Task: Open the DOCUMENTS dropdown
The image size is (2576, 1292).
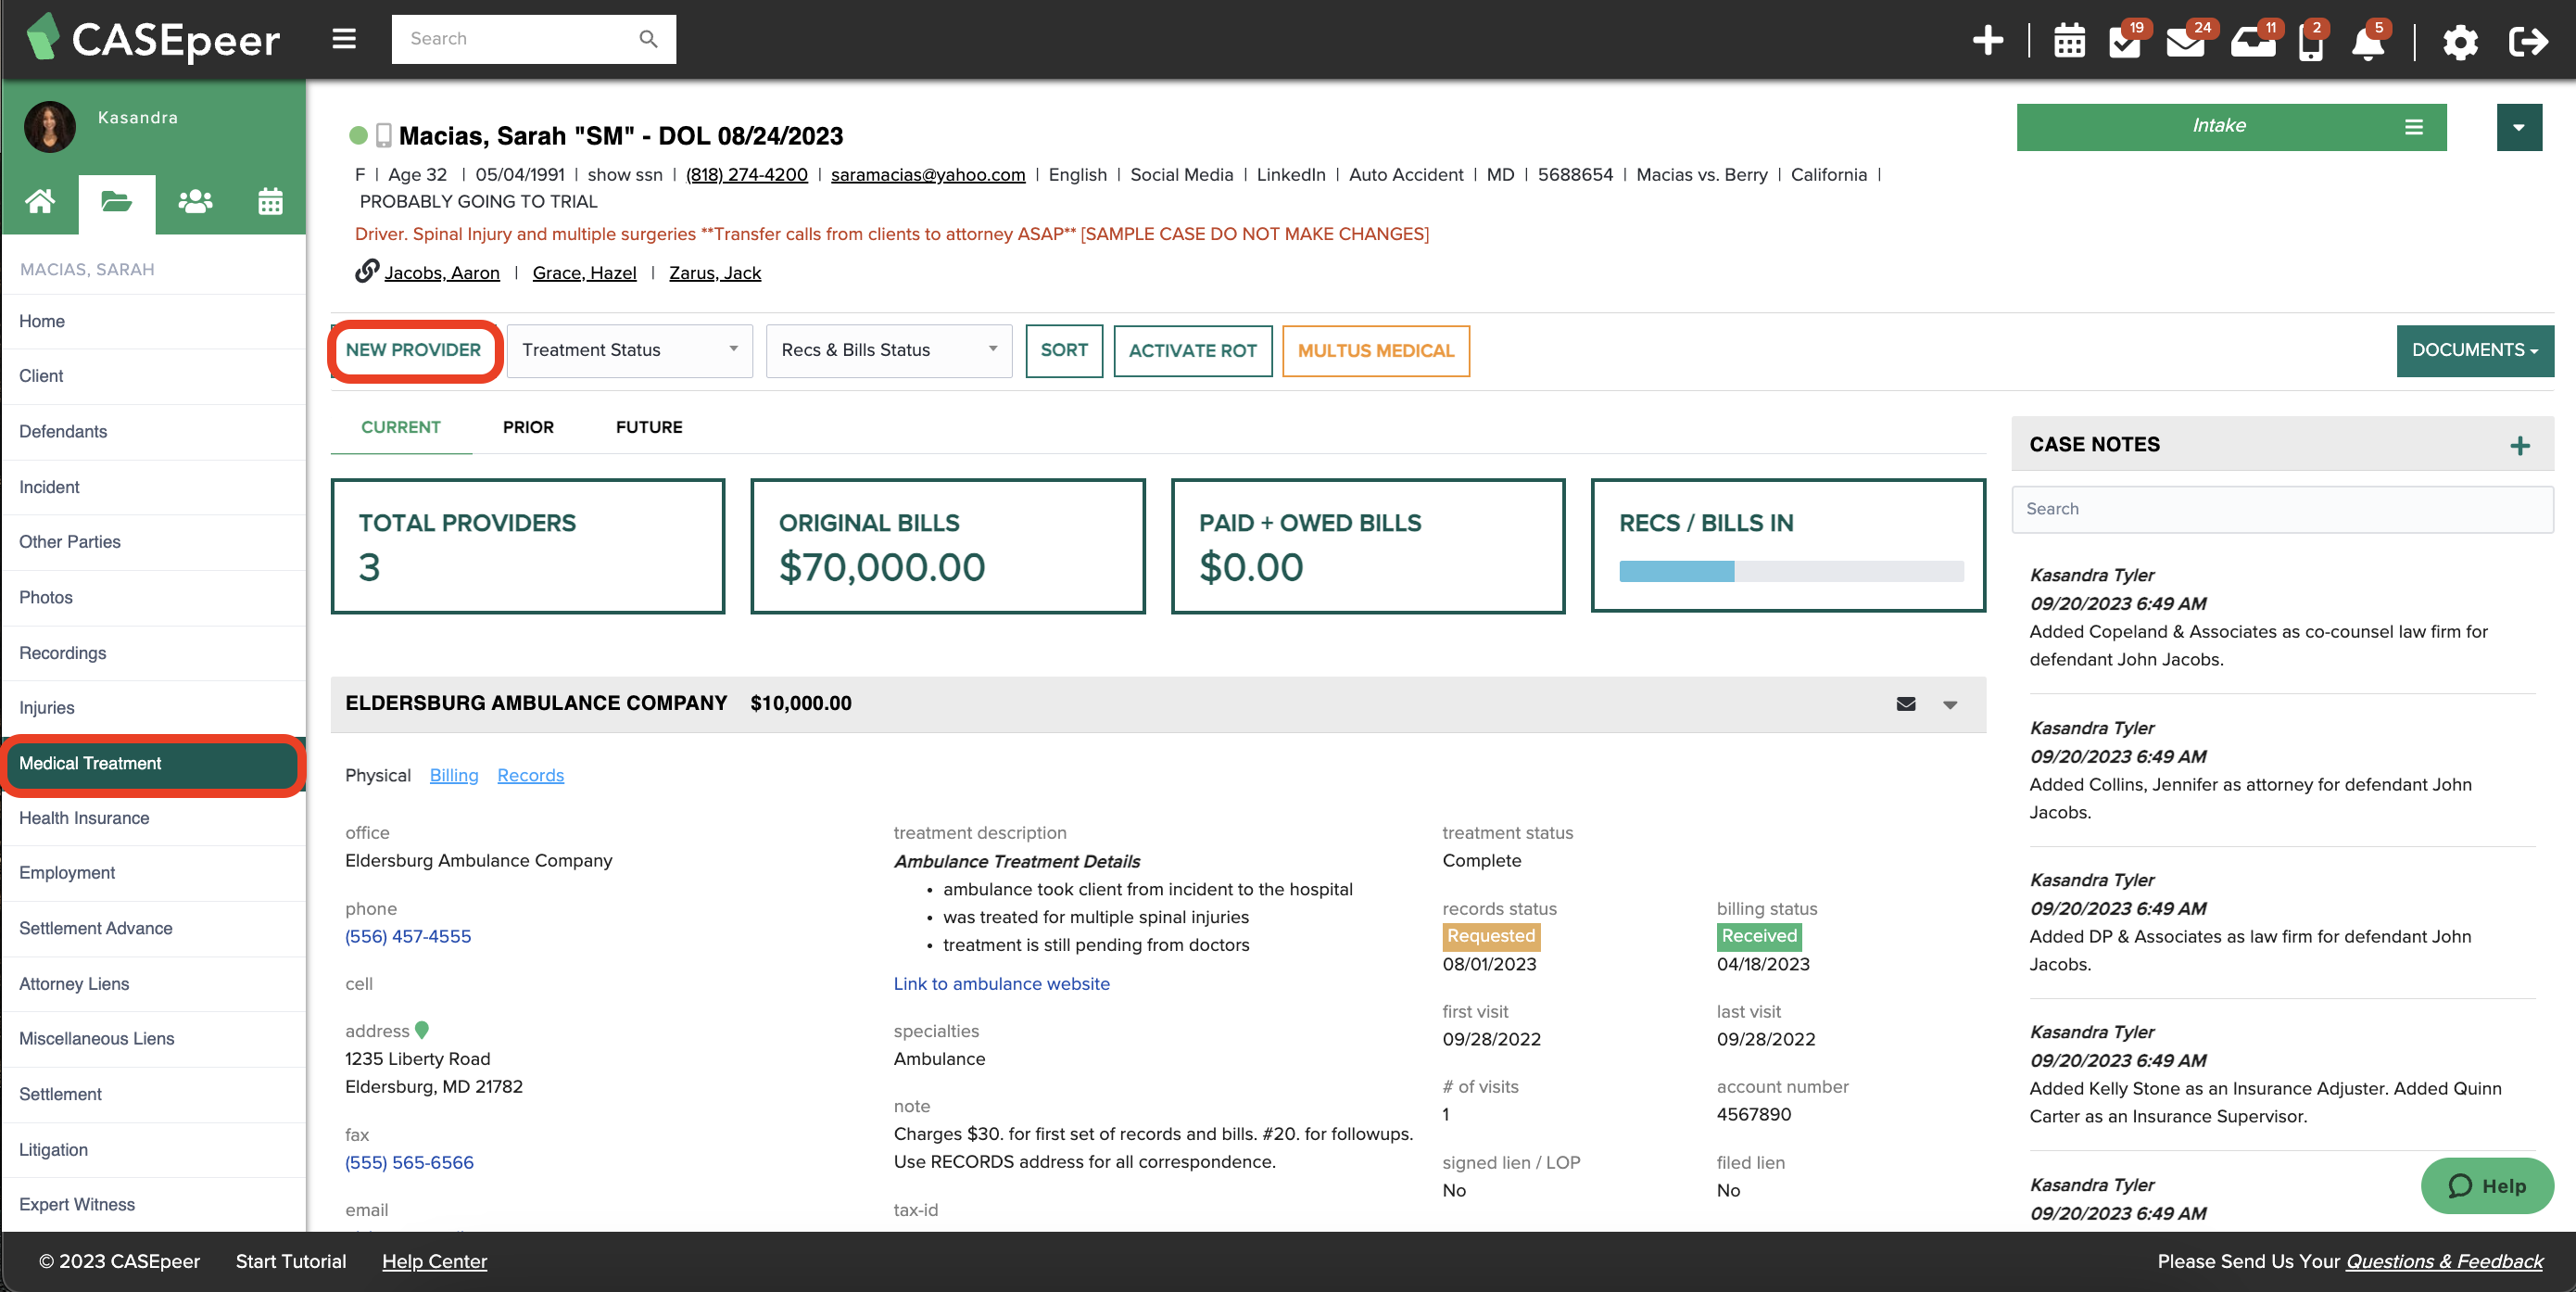Action: (x=2474, y=350)
